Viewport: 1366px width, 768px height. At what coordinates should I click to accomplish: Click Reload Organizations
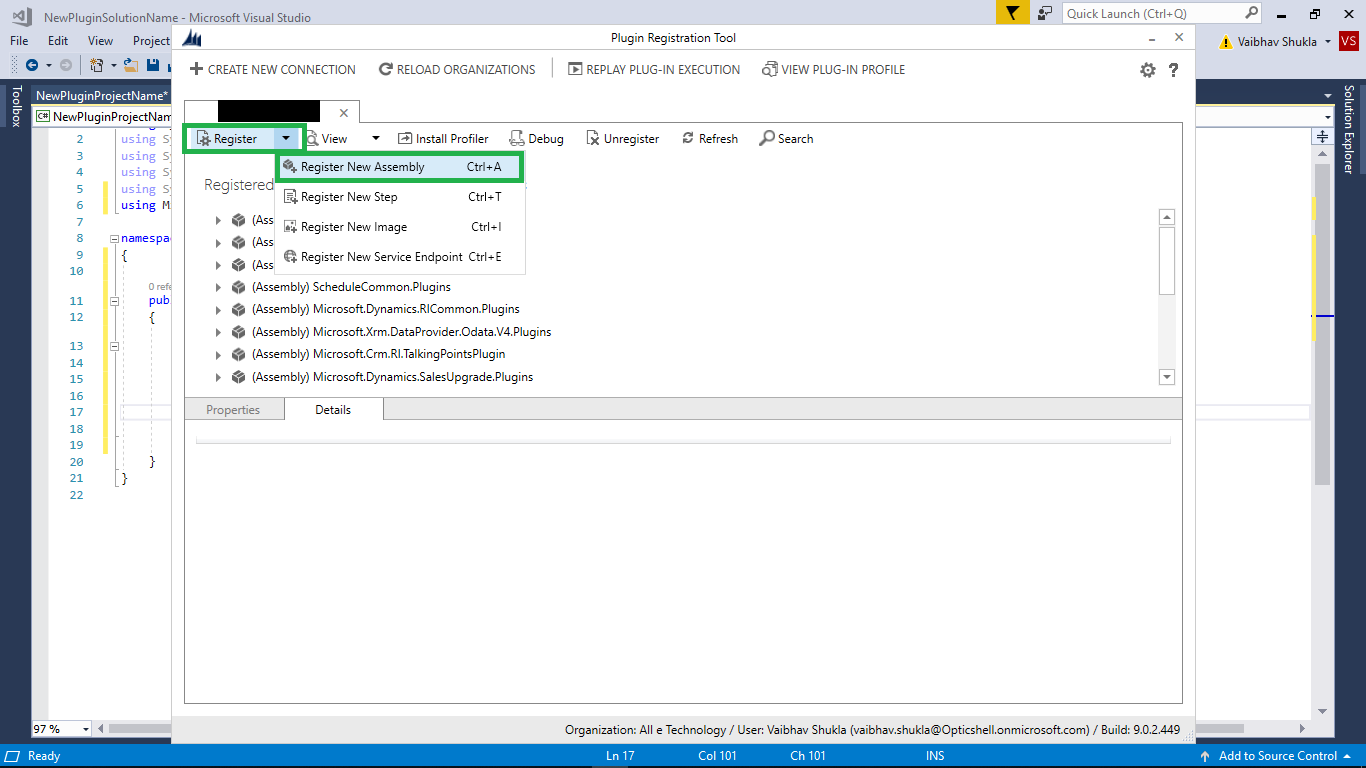pos(458,69)
